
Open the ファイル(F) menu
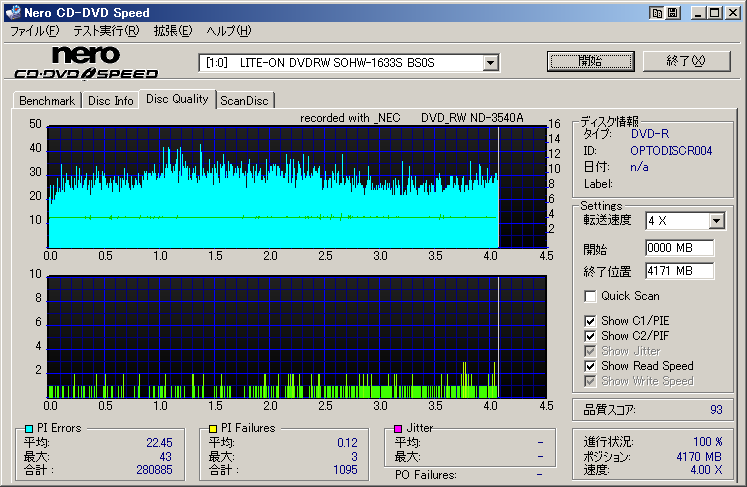(x=35, y=31)
